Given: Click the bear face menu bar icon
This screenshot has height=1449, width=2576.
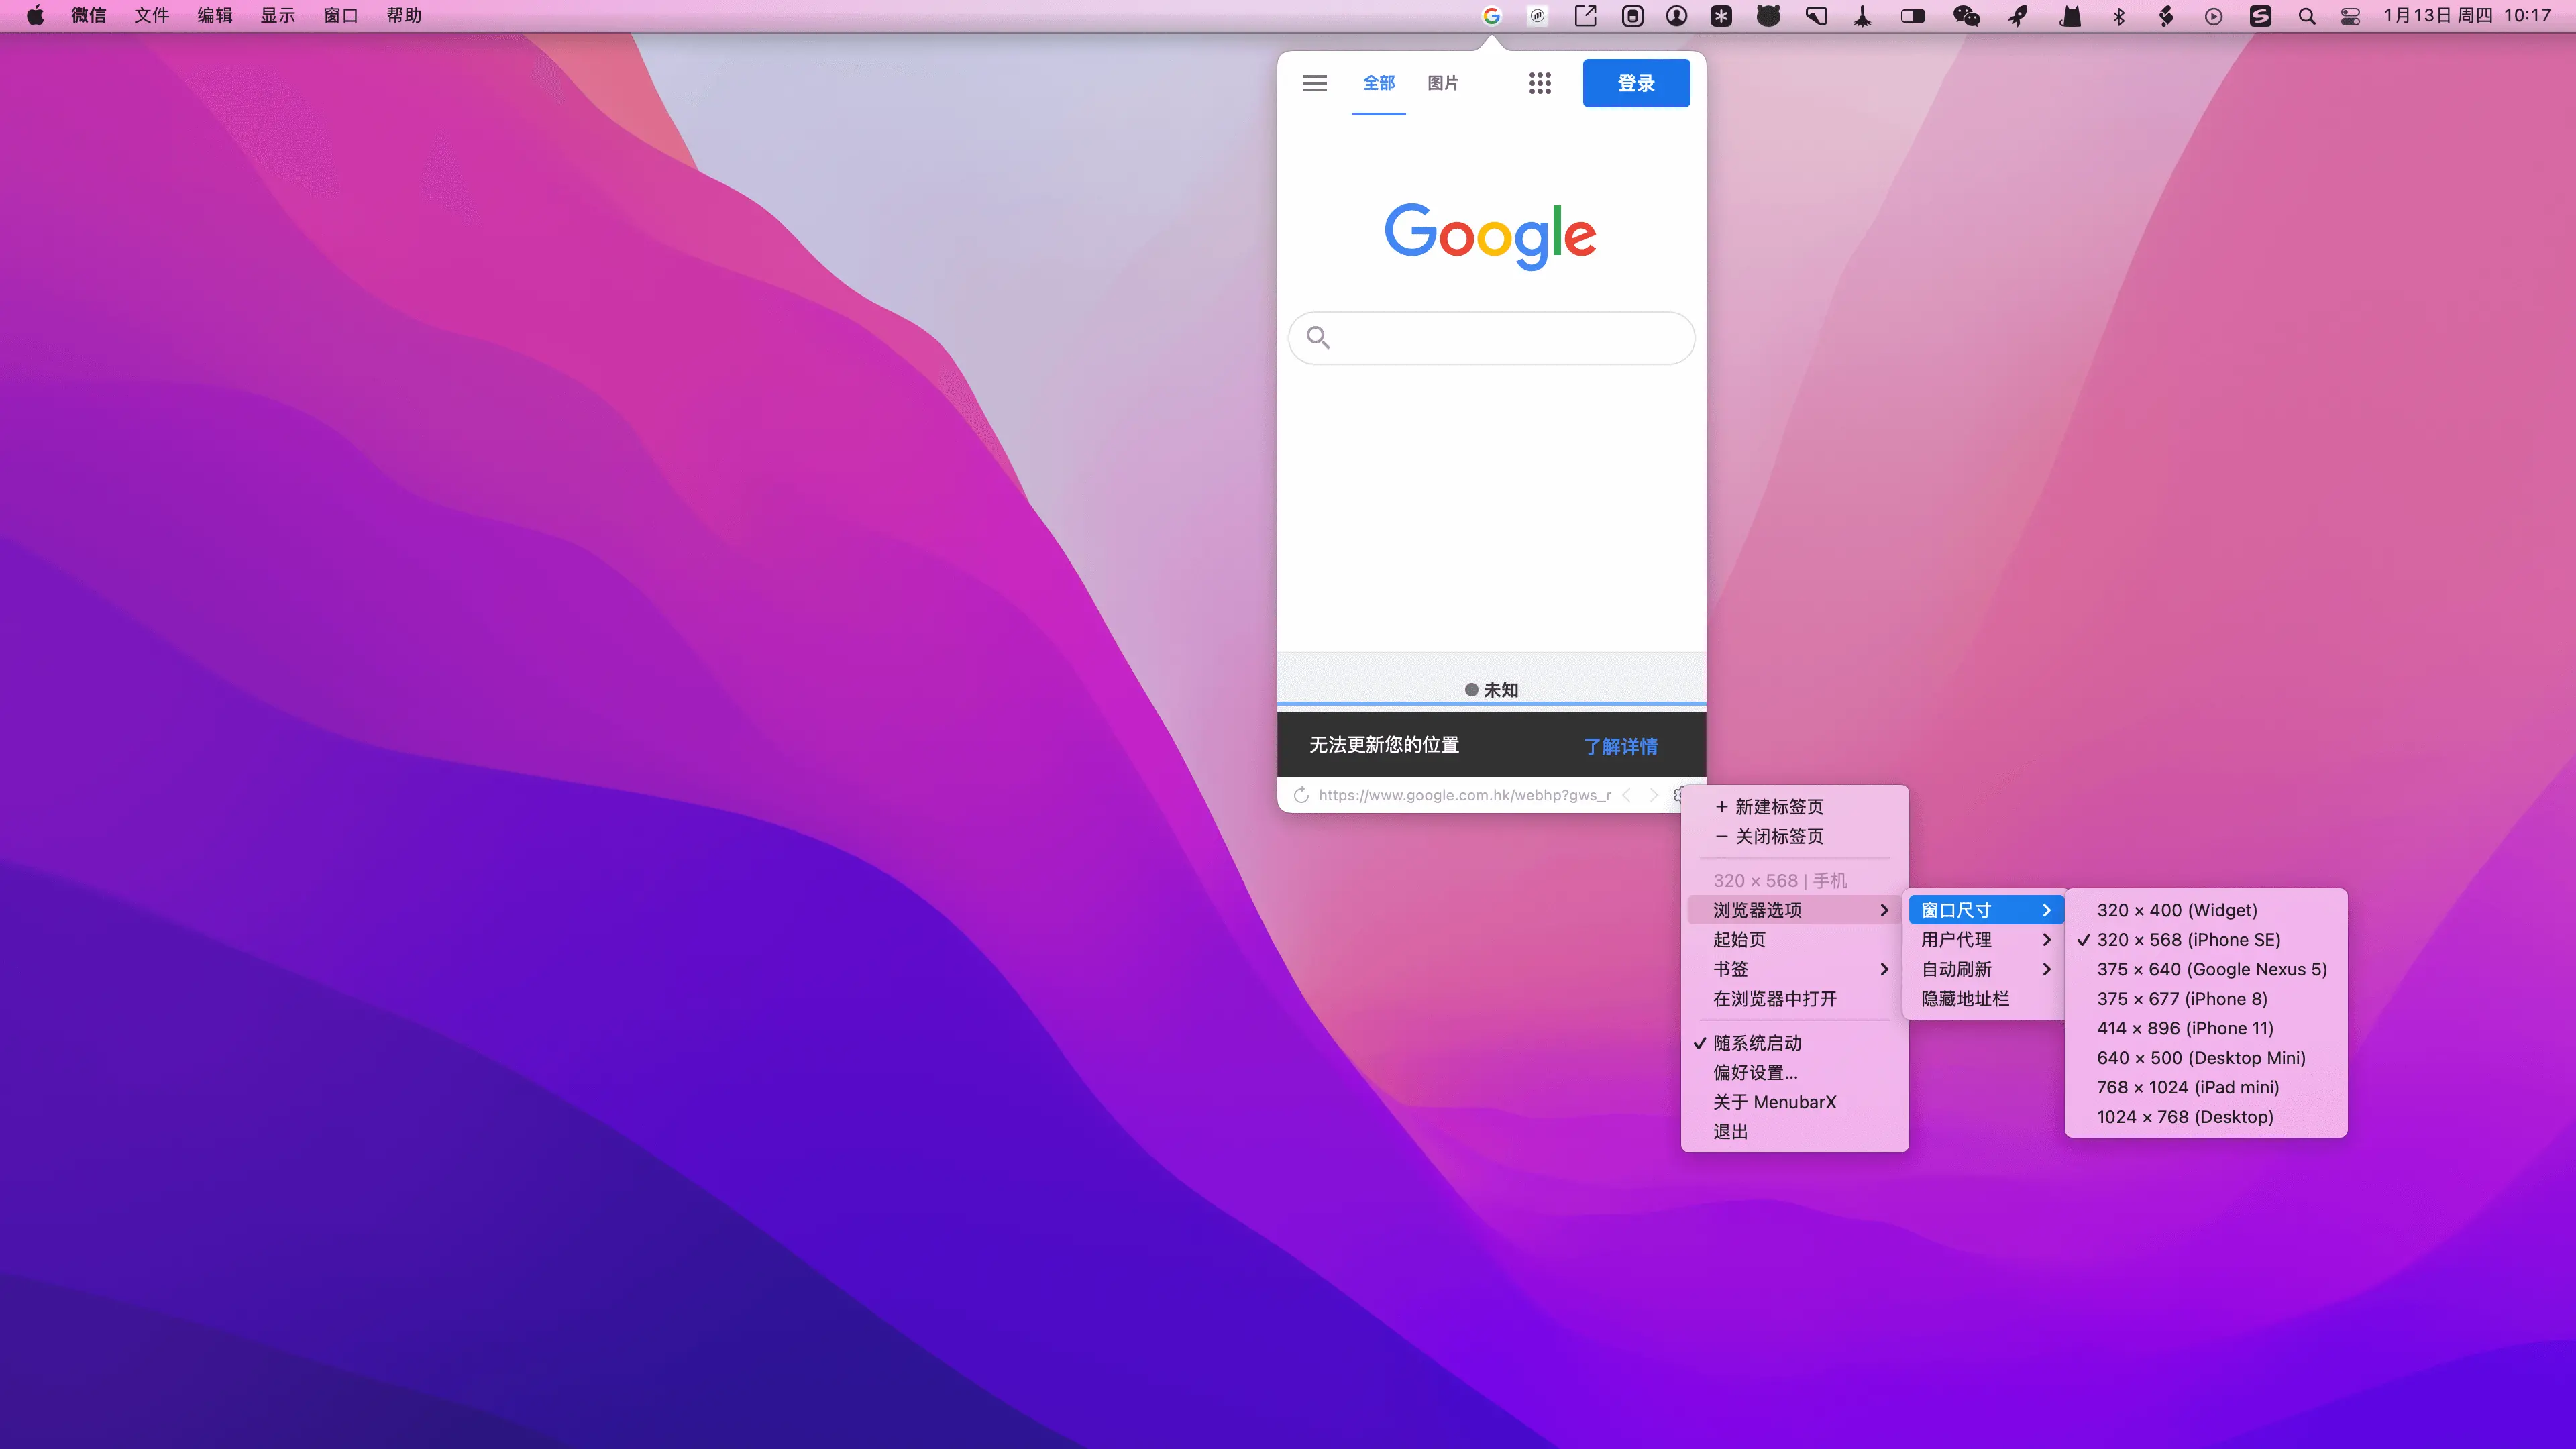Looking at the screenshot, I should (x=1768, y=16).
